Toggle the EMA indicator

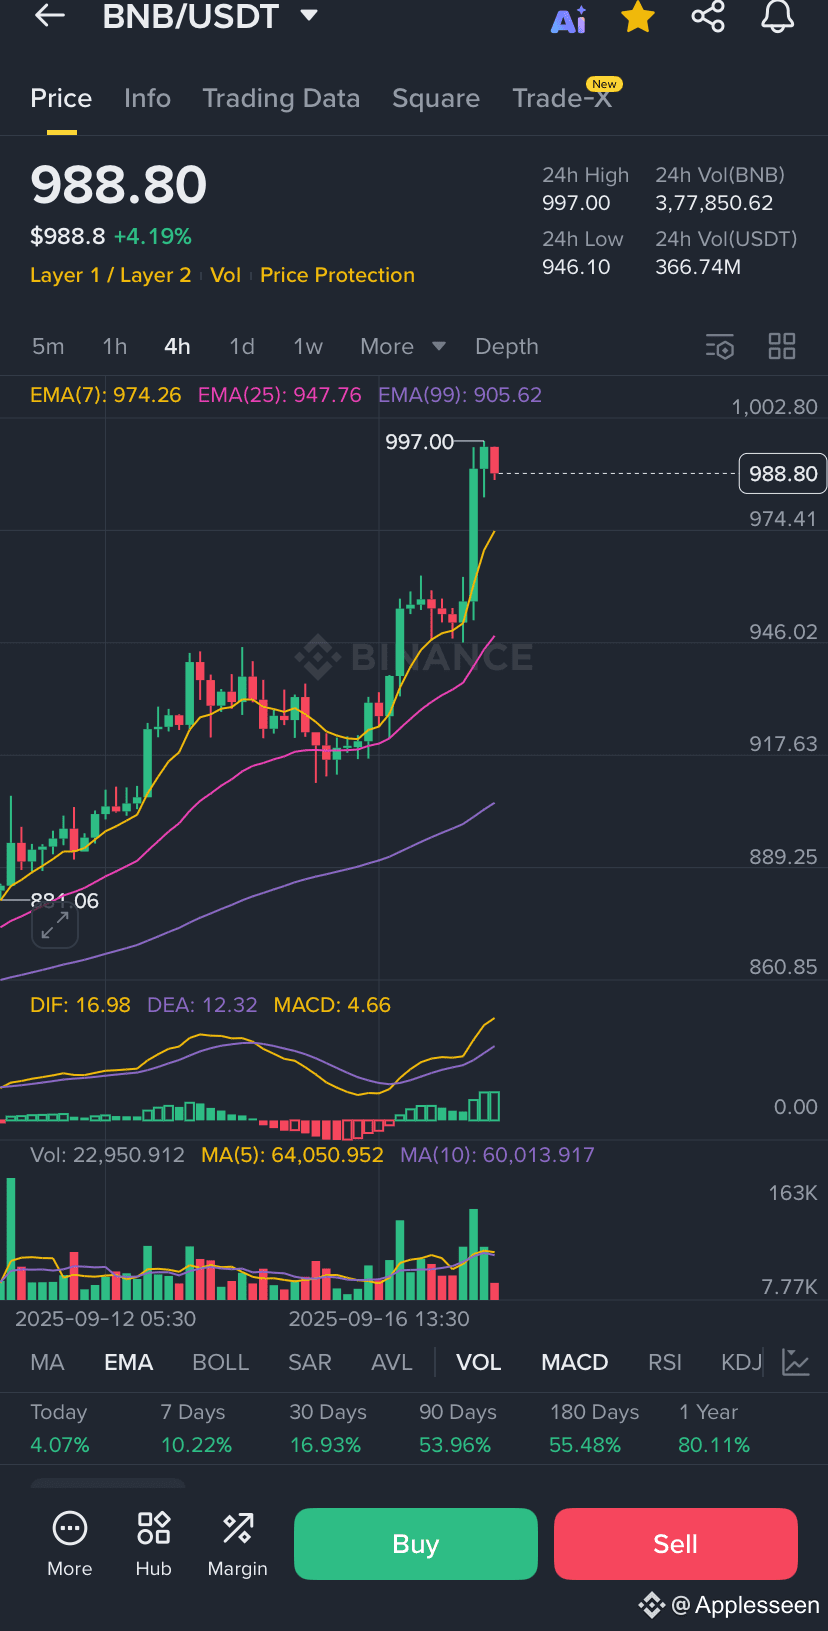[129, 1362]
